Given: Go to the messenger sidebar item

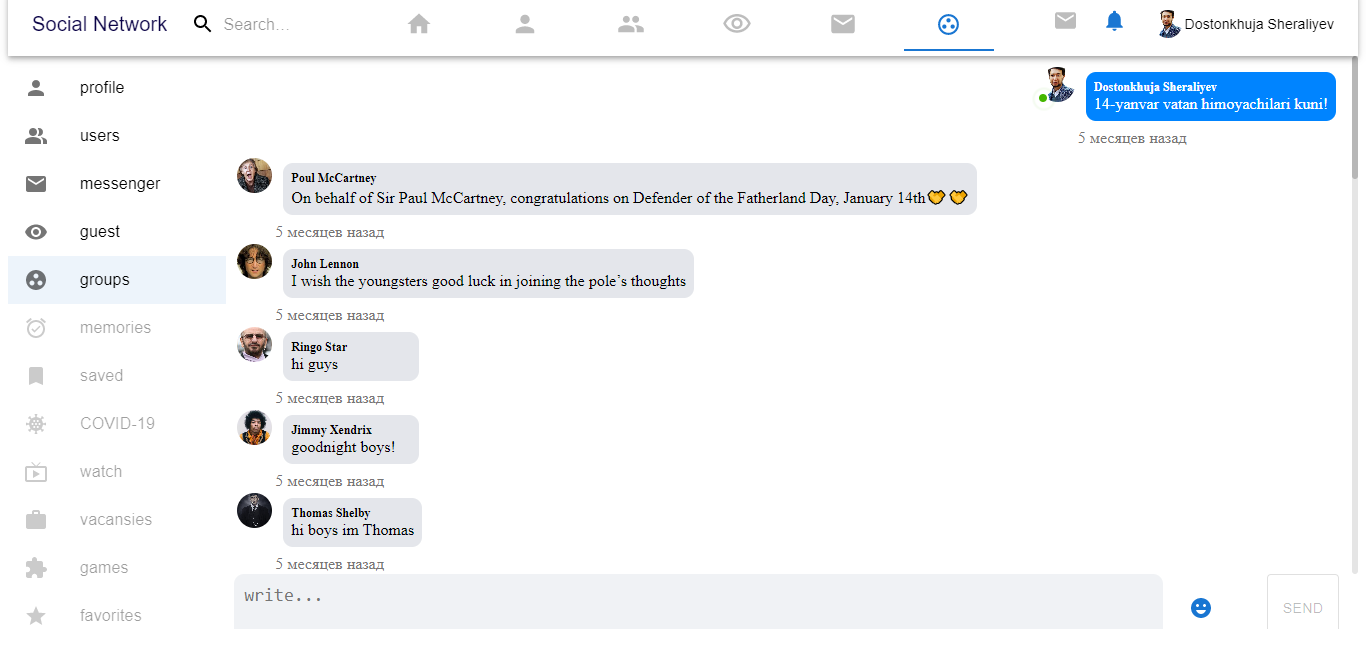Looking at the screenshot, I should coord(117,184).
